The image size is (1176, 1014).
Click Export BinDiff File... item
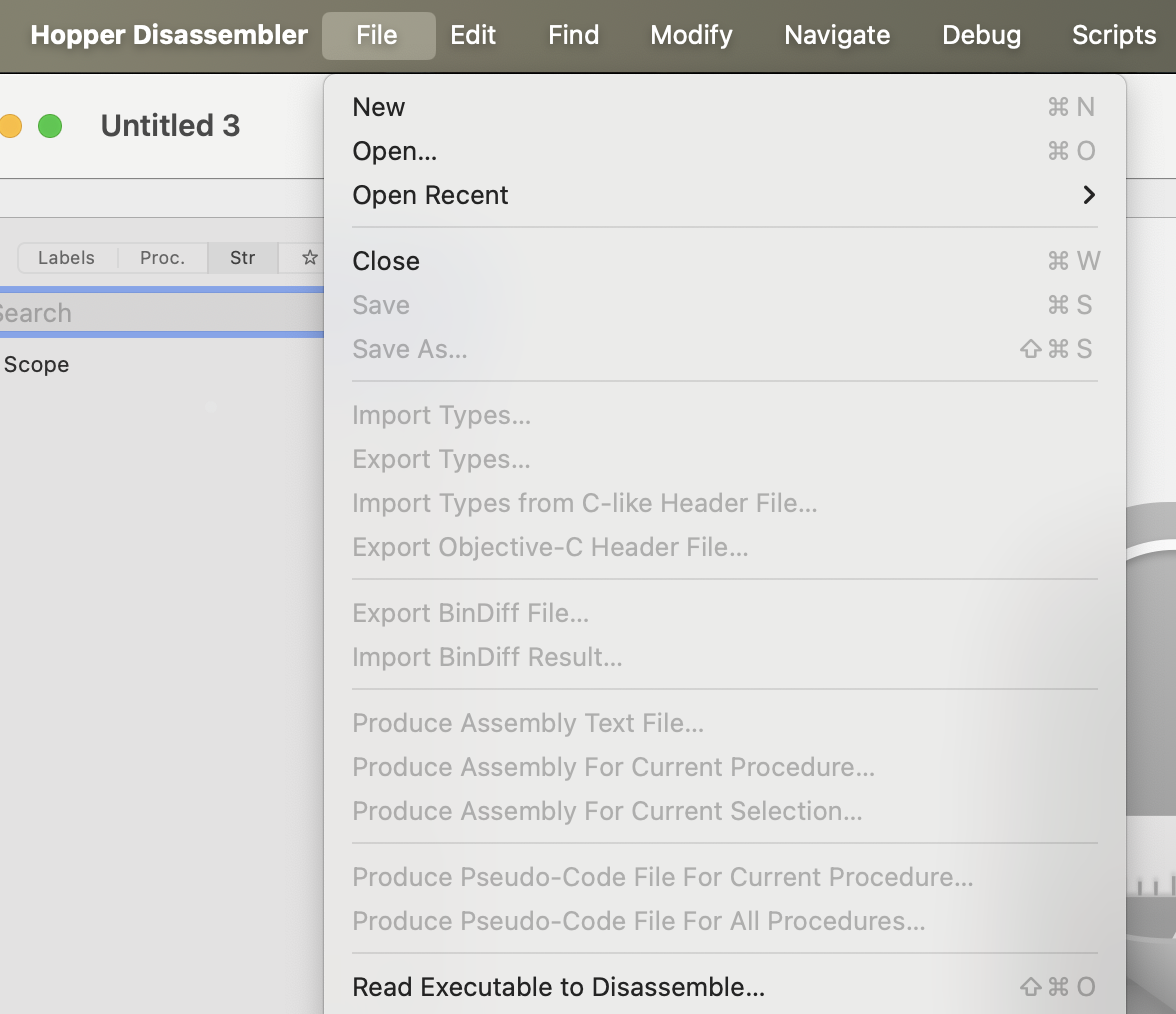click(x=724, y=613)
